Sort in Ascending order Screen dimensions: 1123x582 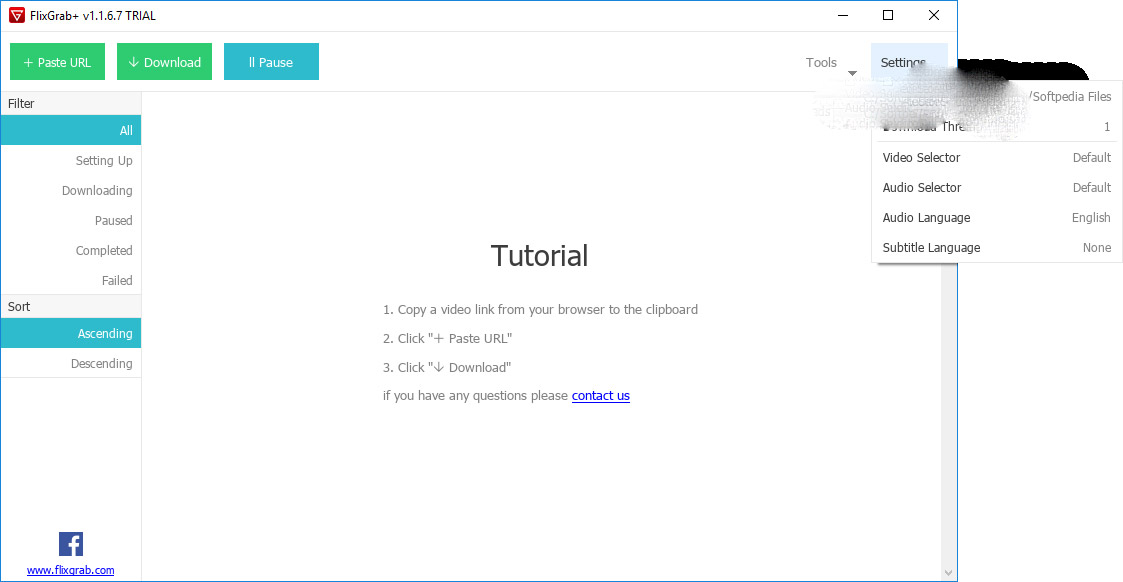coord(71,334)
